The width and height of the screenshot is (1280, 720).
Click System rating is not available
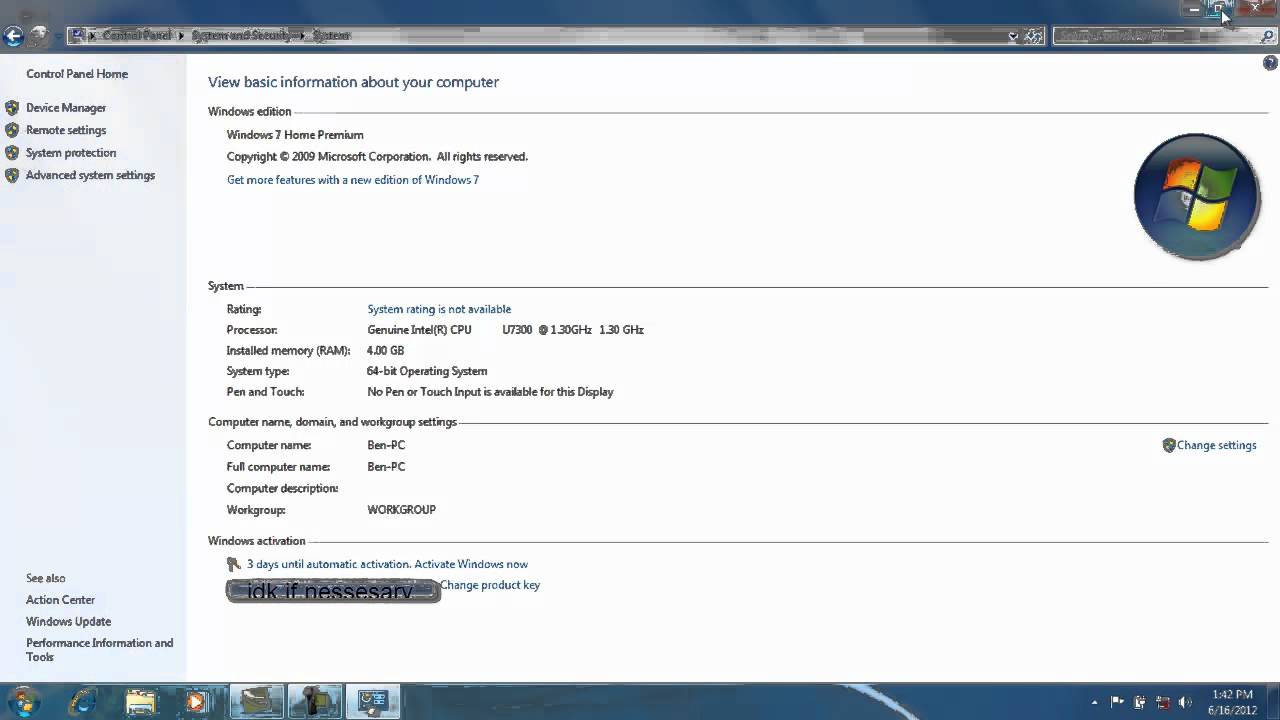[439, 309]
